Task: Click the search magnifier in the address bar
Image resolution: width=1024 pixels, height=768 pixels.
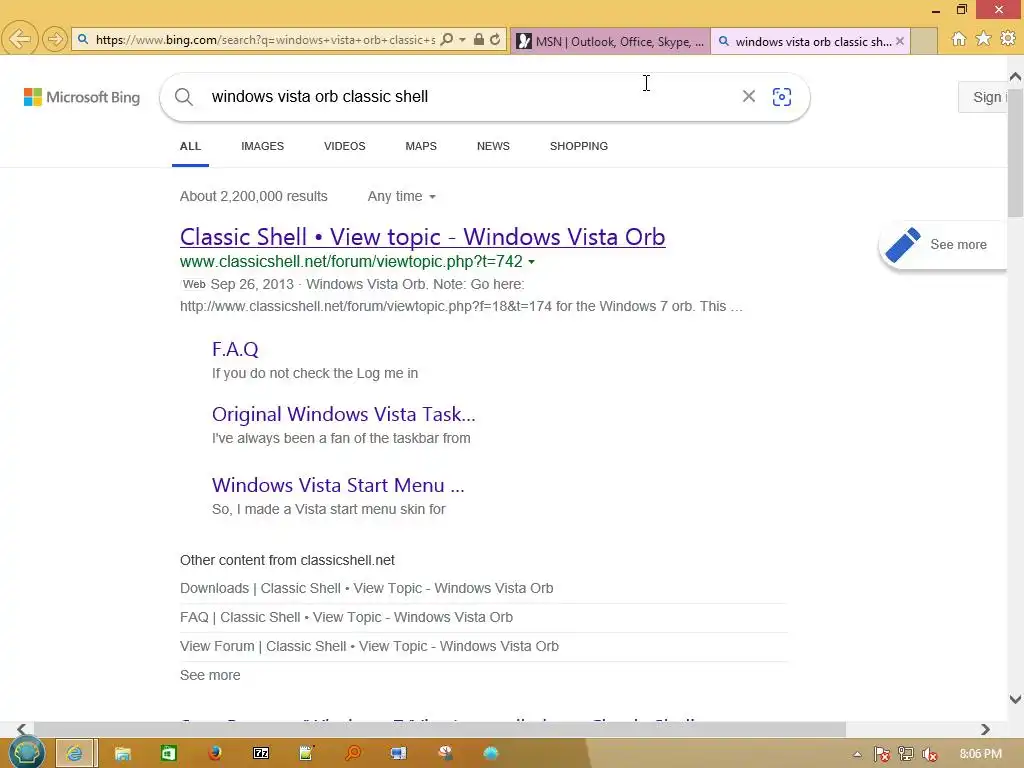Action: pyautogui.click(x=447, y=40)
